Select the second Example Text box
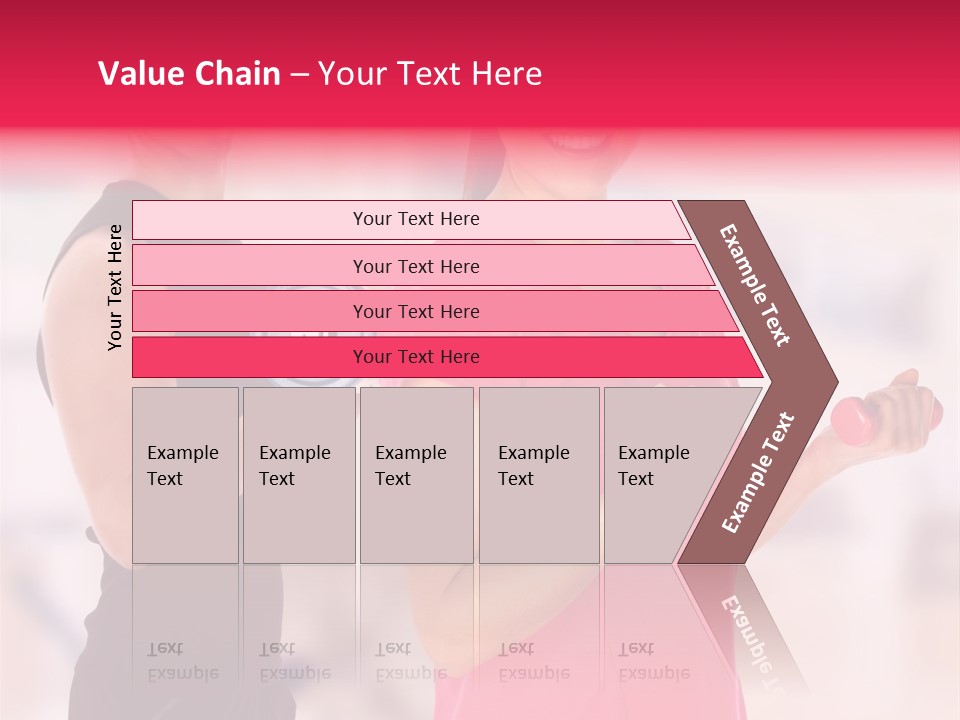The width and height of the screenshot is (960, 720). tap(299, 475)
